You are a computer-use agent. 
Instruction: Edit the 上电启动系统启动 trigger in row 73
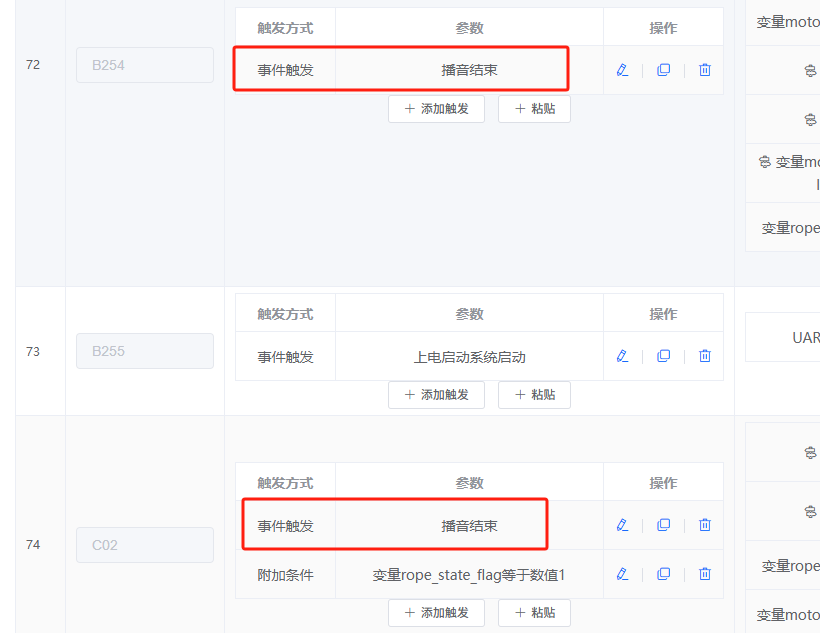[623, 355]
